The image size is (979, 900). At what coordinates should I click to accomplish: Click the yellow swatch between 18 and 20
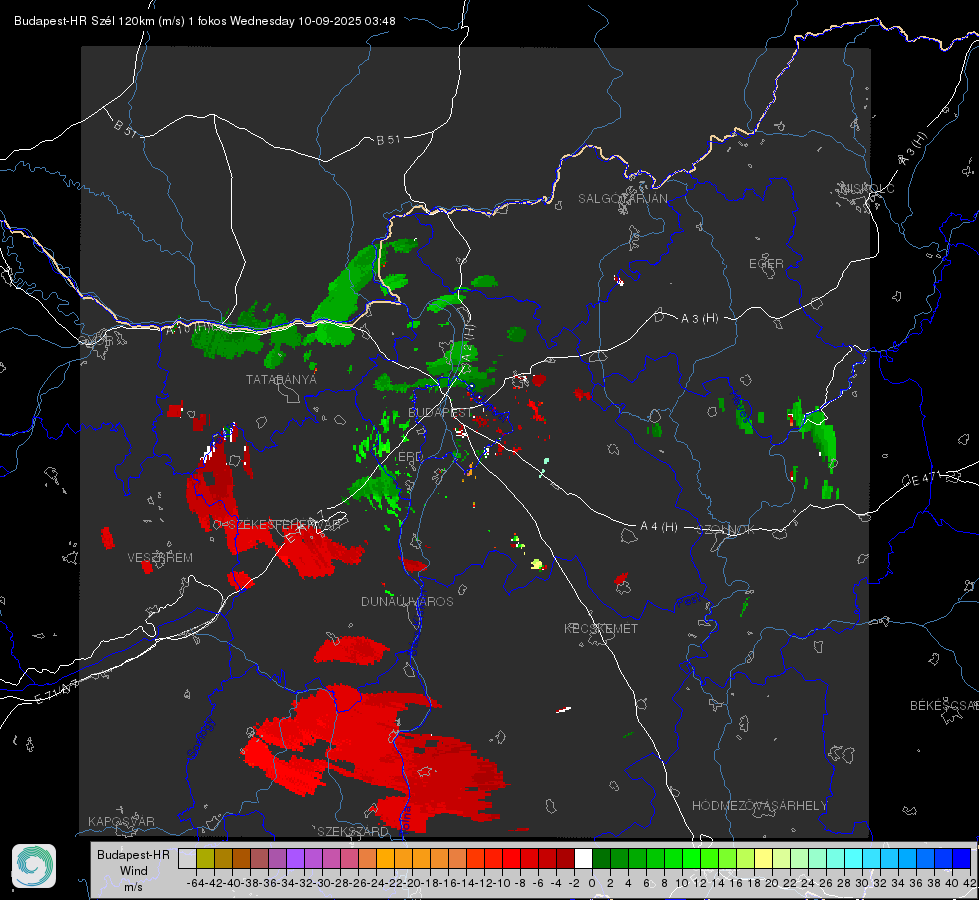click(763, 858)
